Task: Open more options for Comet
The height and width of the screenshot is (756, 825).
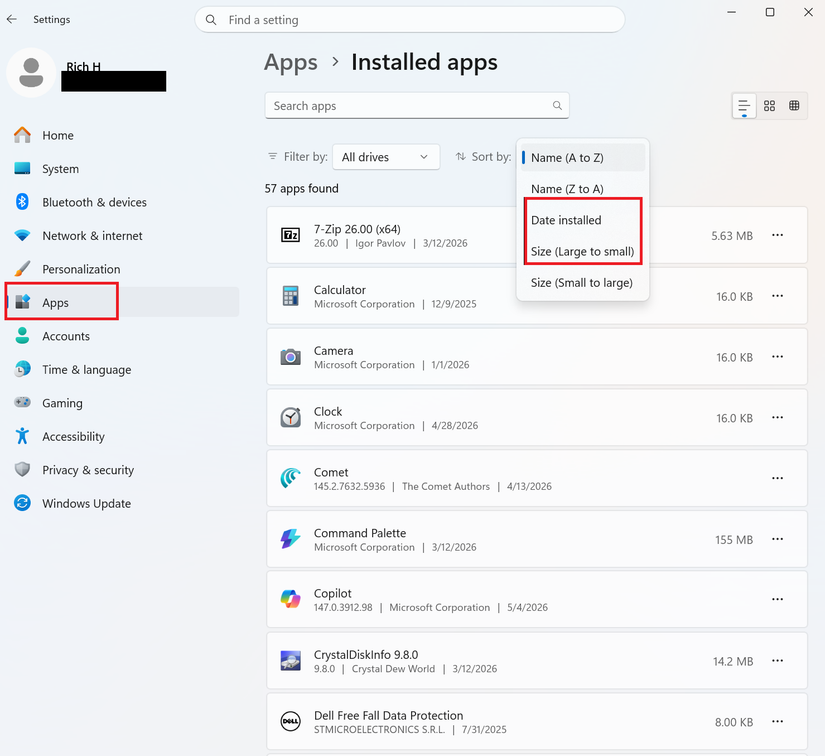Action: pyautogui.click(x=778, y=478)
